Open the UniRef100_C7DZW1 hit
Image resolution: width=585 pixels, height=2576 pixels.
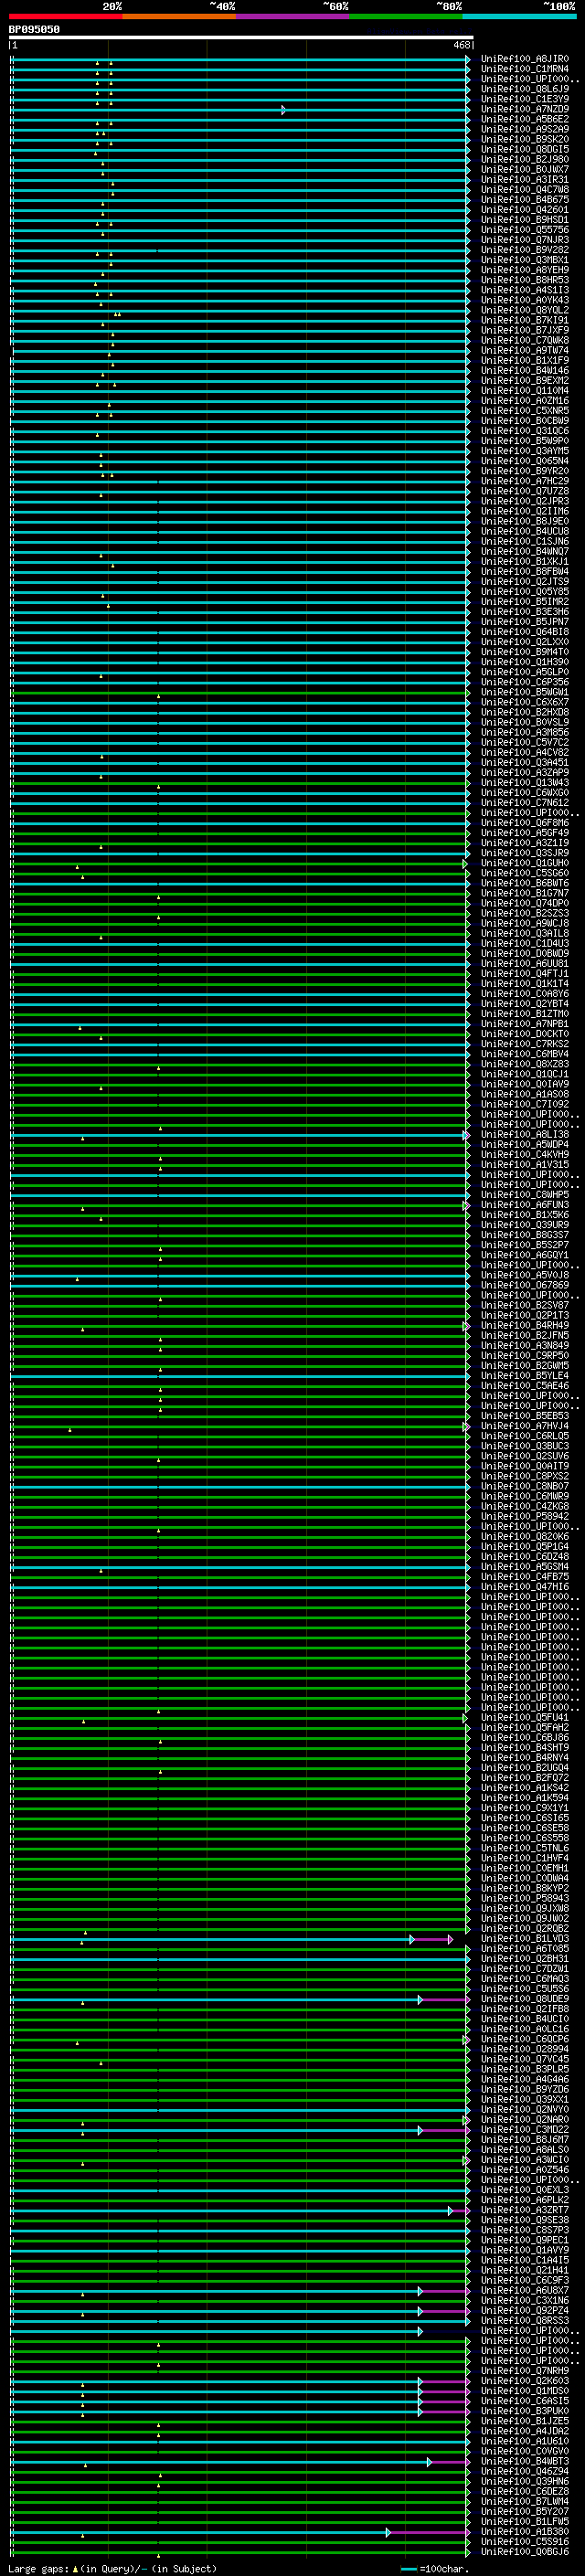coord(525,1968)
